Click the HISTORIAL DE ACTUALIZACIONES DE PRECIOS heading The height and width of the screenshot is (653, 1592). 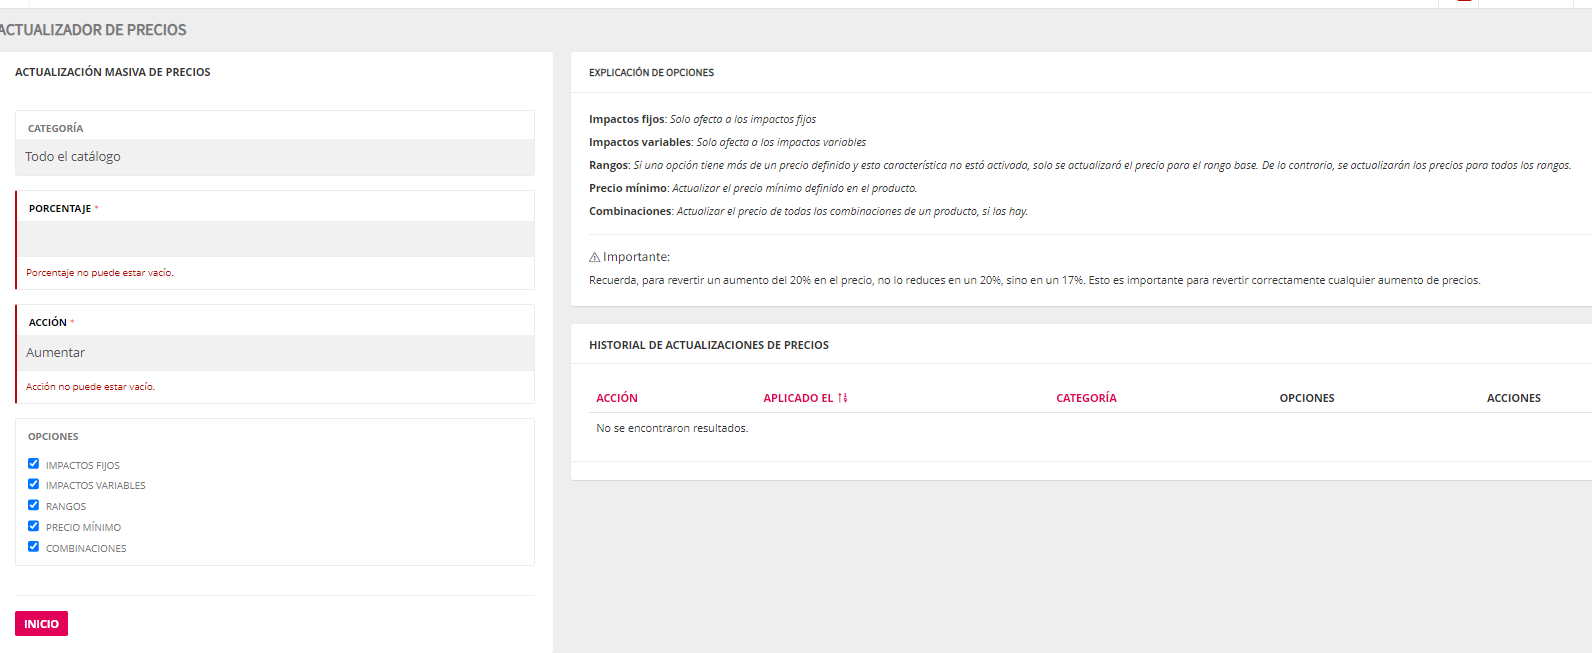coord(708,345)
